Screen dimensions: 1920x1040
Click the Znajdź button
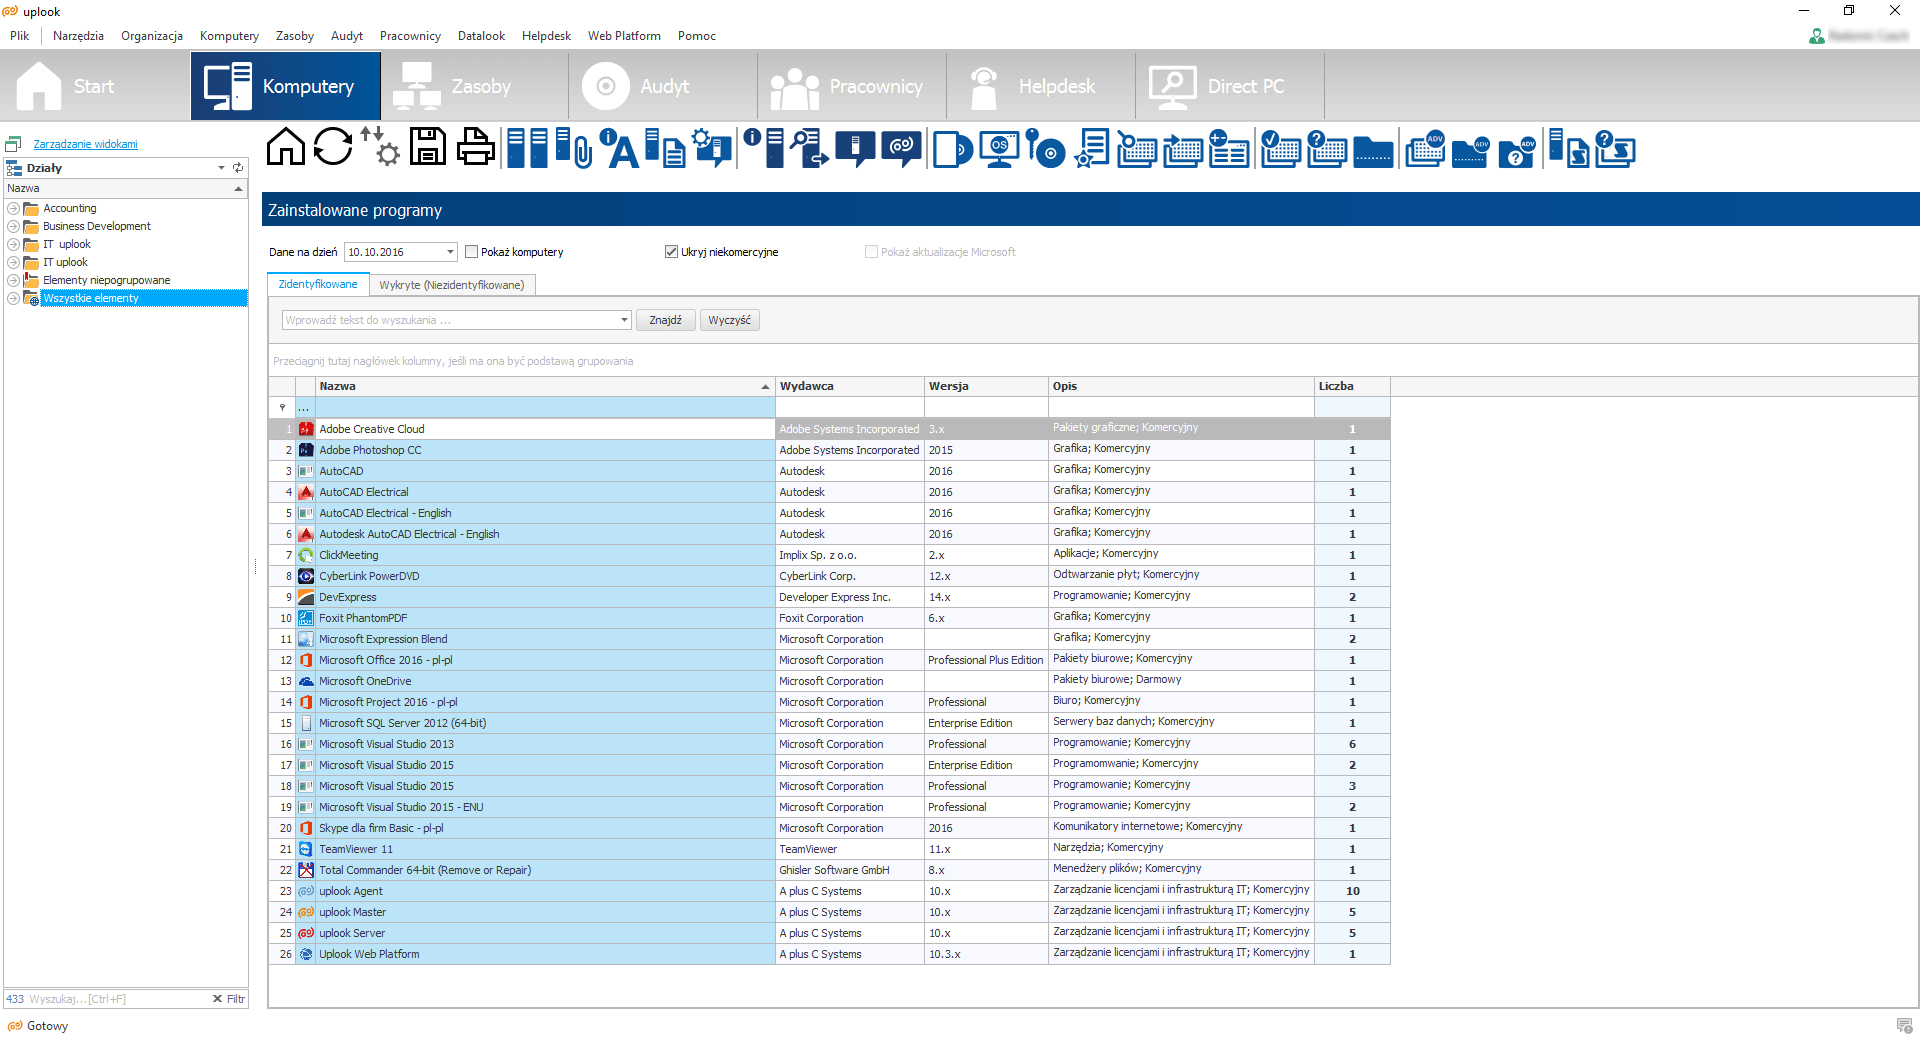coord(665,320)
